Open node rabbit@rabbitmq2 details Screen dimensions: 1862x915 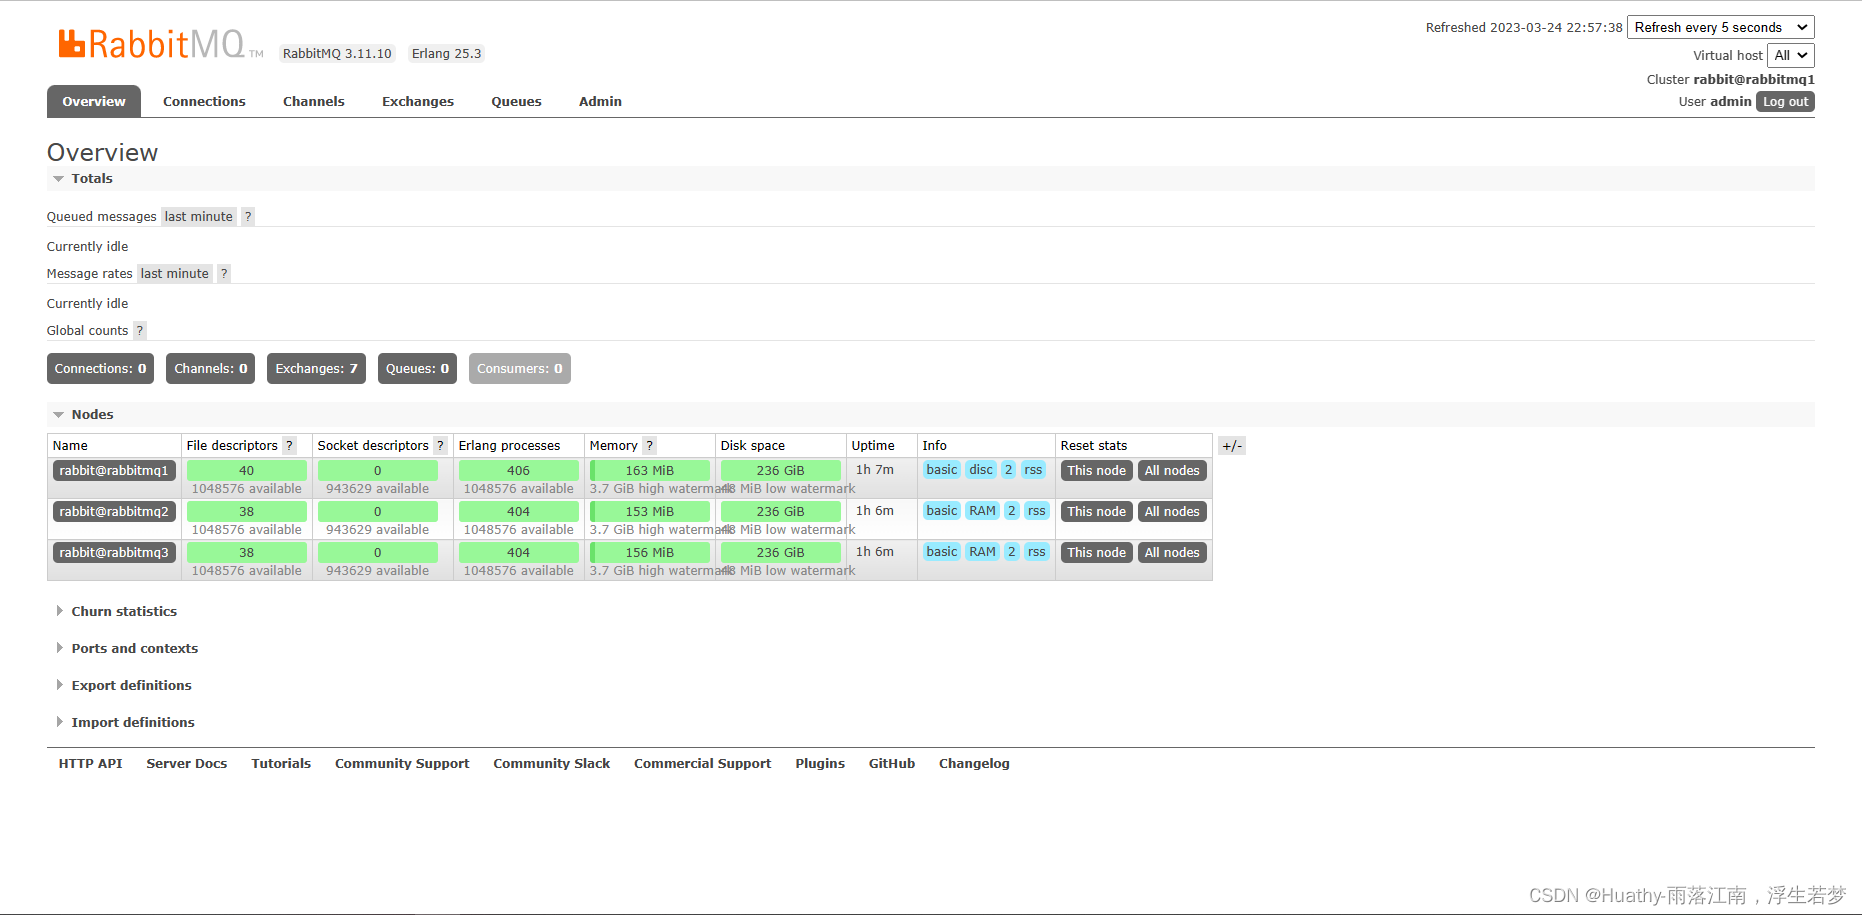[x=114, y=511]
